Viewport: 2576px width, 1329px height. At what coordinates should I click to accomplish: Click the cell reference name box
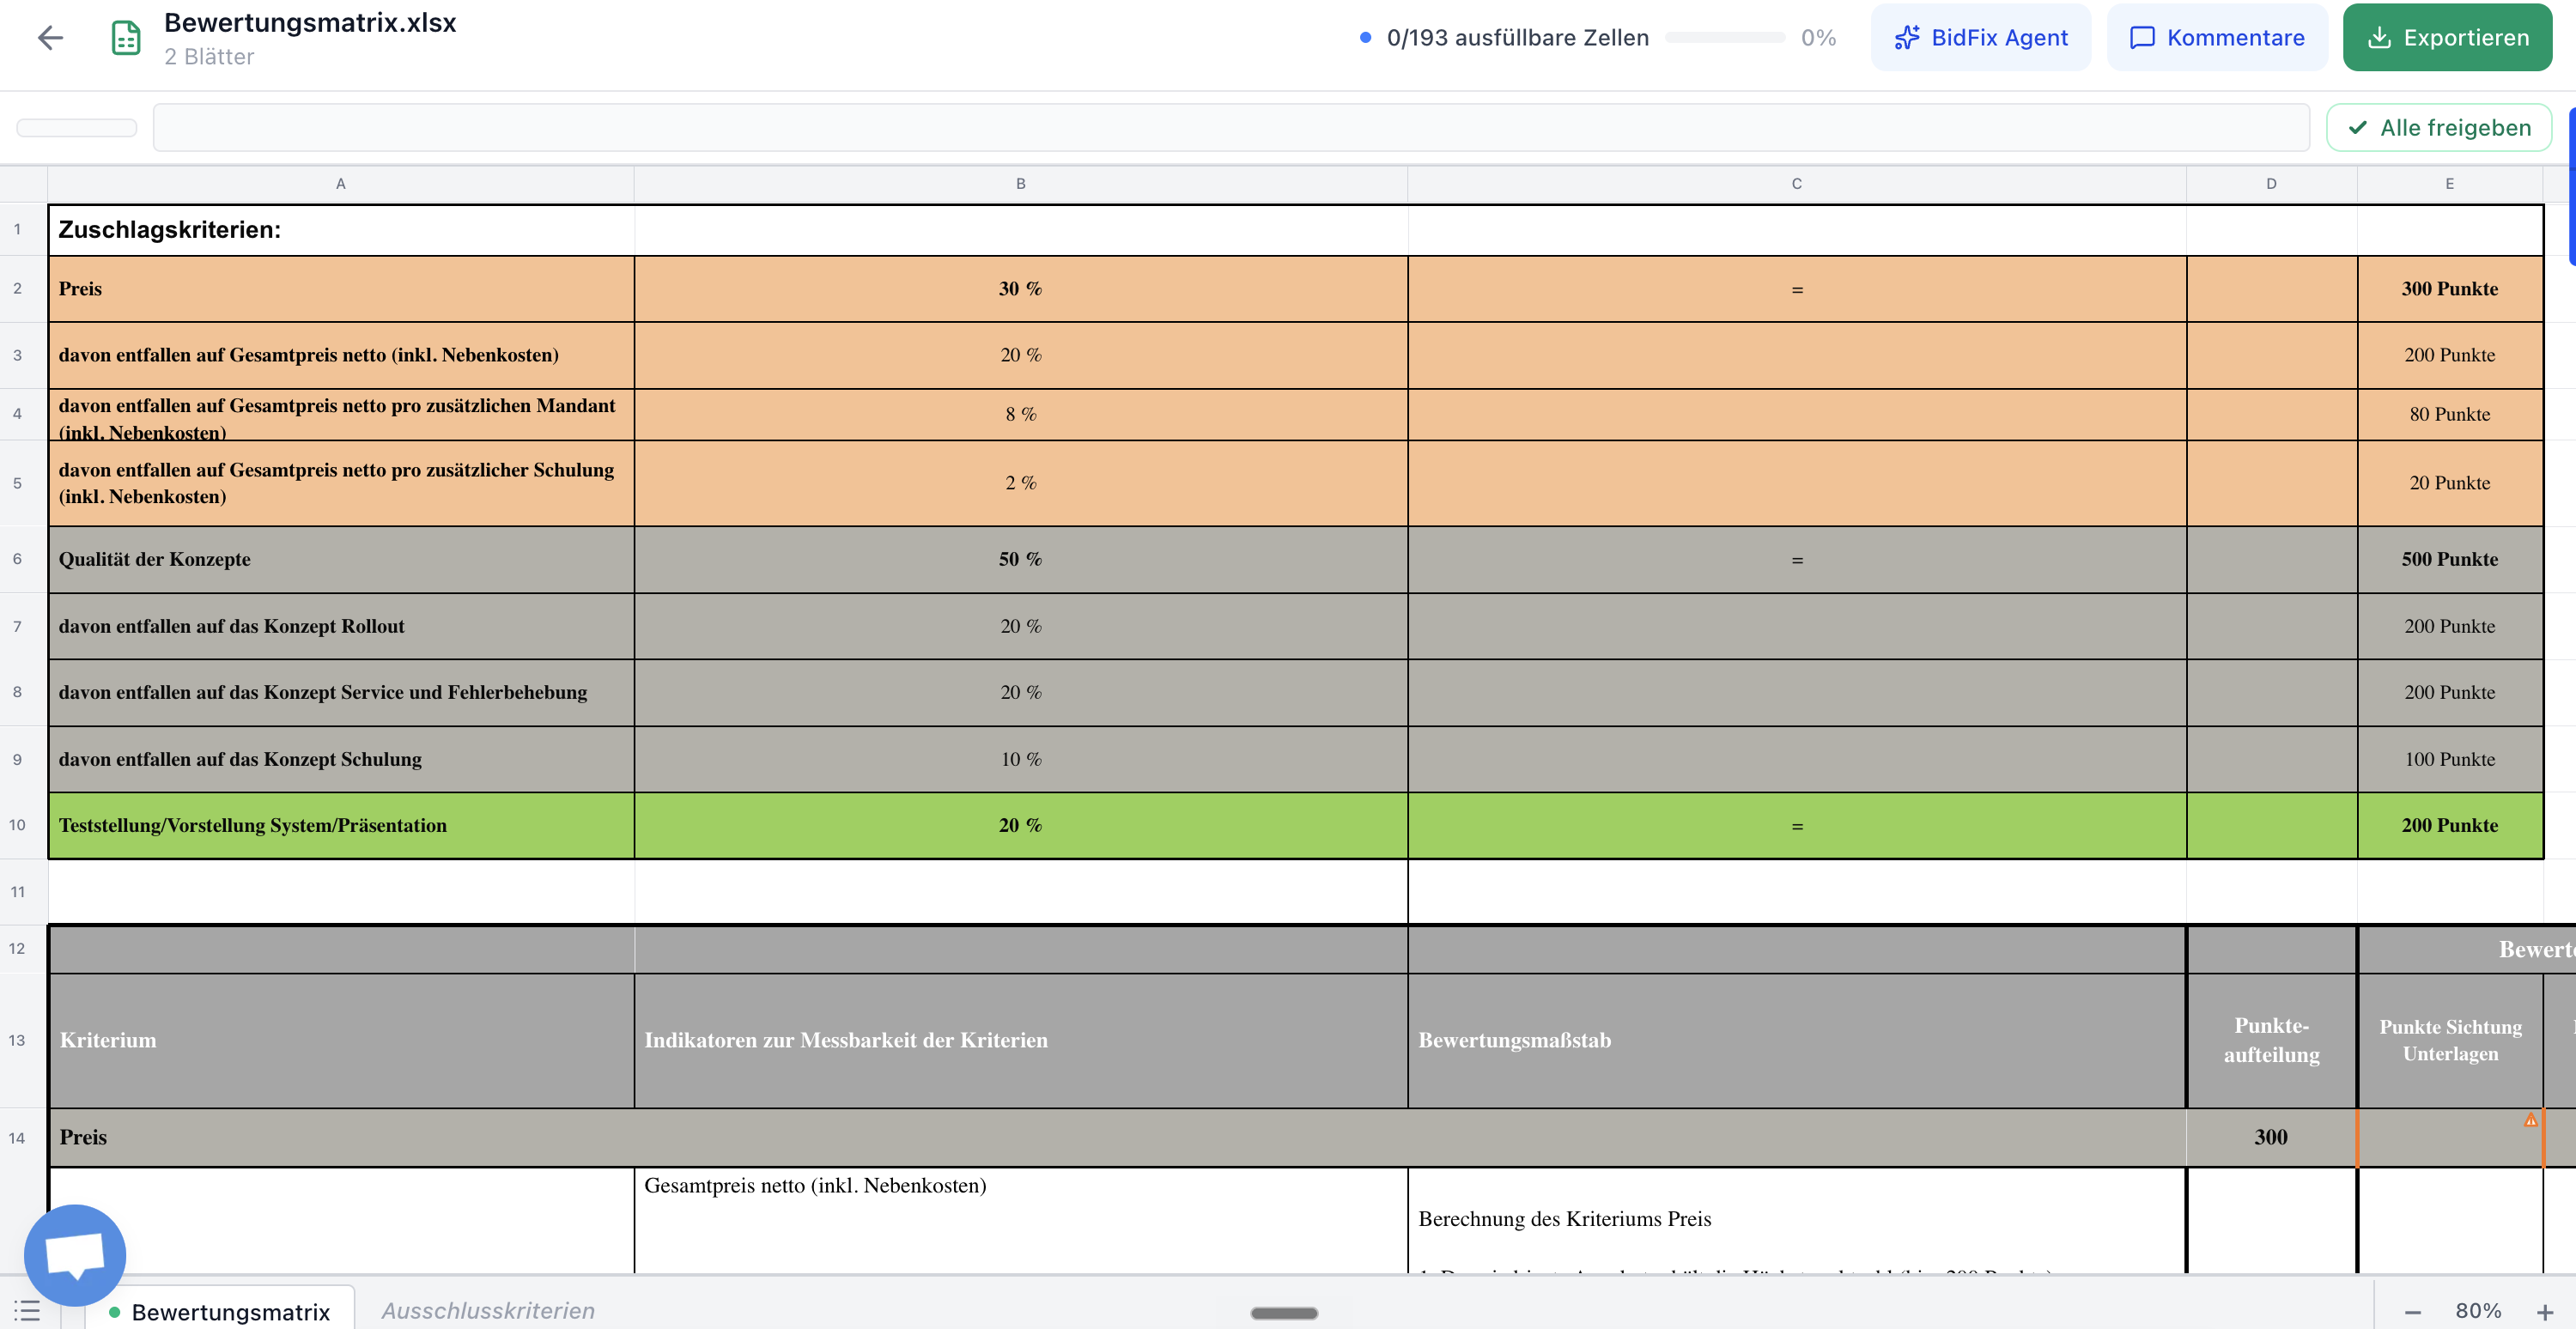coord(77,128)
